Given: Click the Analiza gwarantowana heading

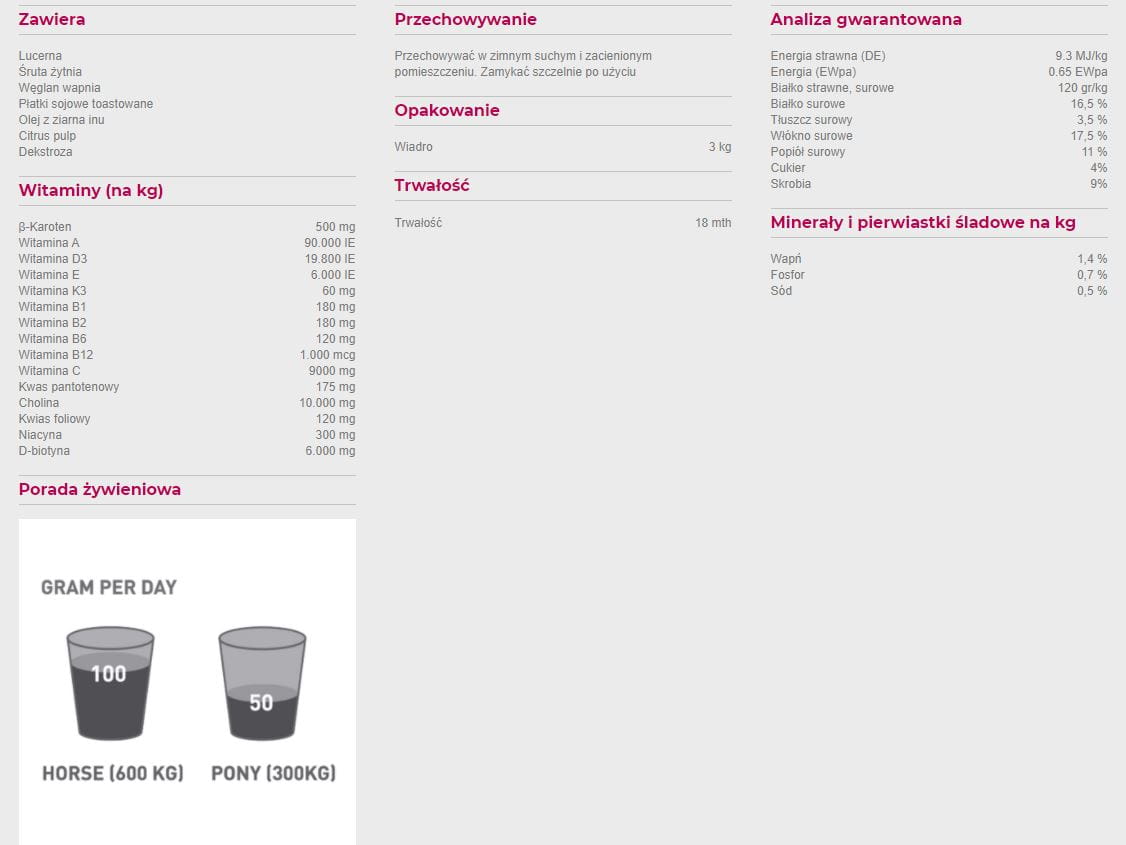Looking at the screenshot, I should pyautogui.click(x=866, y=20).
